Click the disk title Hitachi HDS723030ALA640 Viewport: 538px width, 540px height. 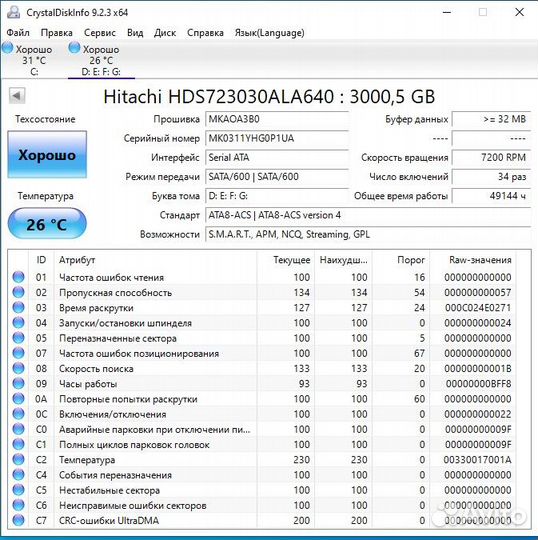[269, 96]
